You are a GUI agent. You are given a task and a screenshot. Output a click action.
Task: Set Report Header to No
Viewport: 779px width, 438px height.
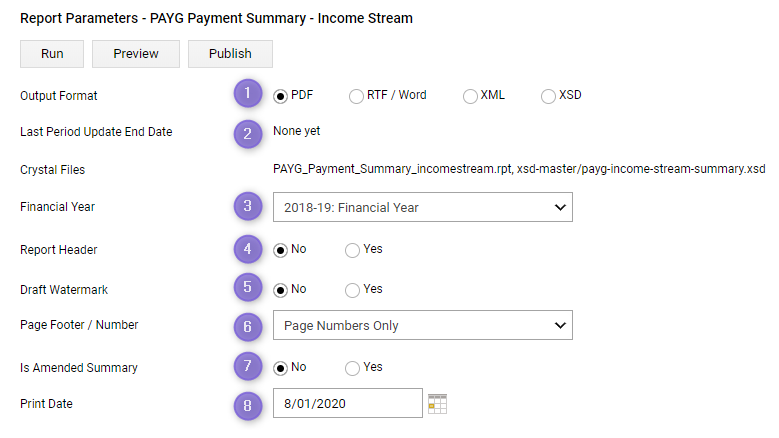[280, 250]
